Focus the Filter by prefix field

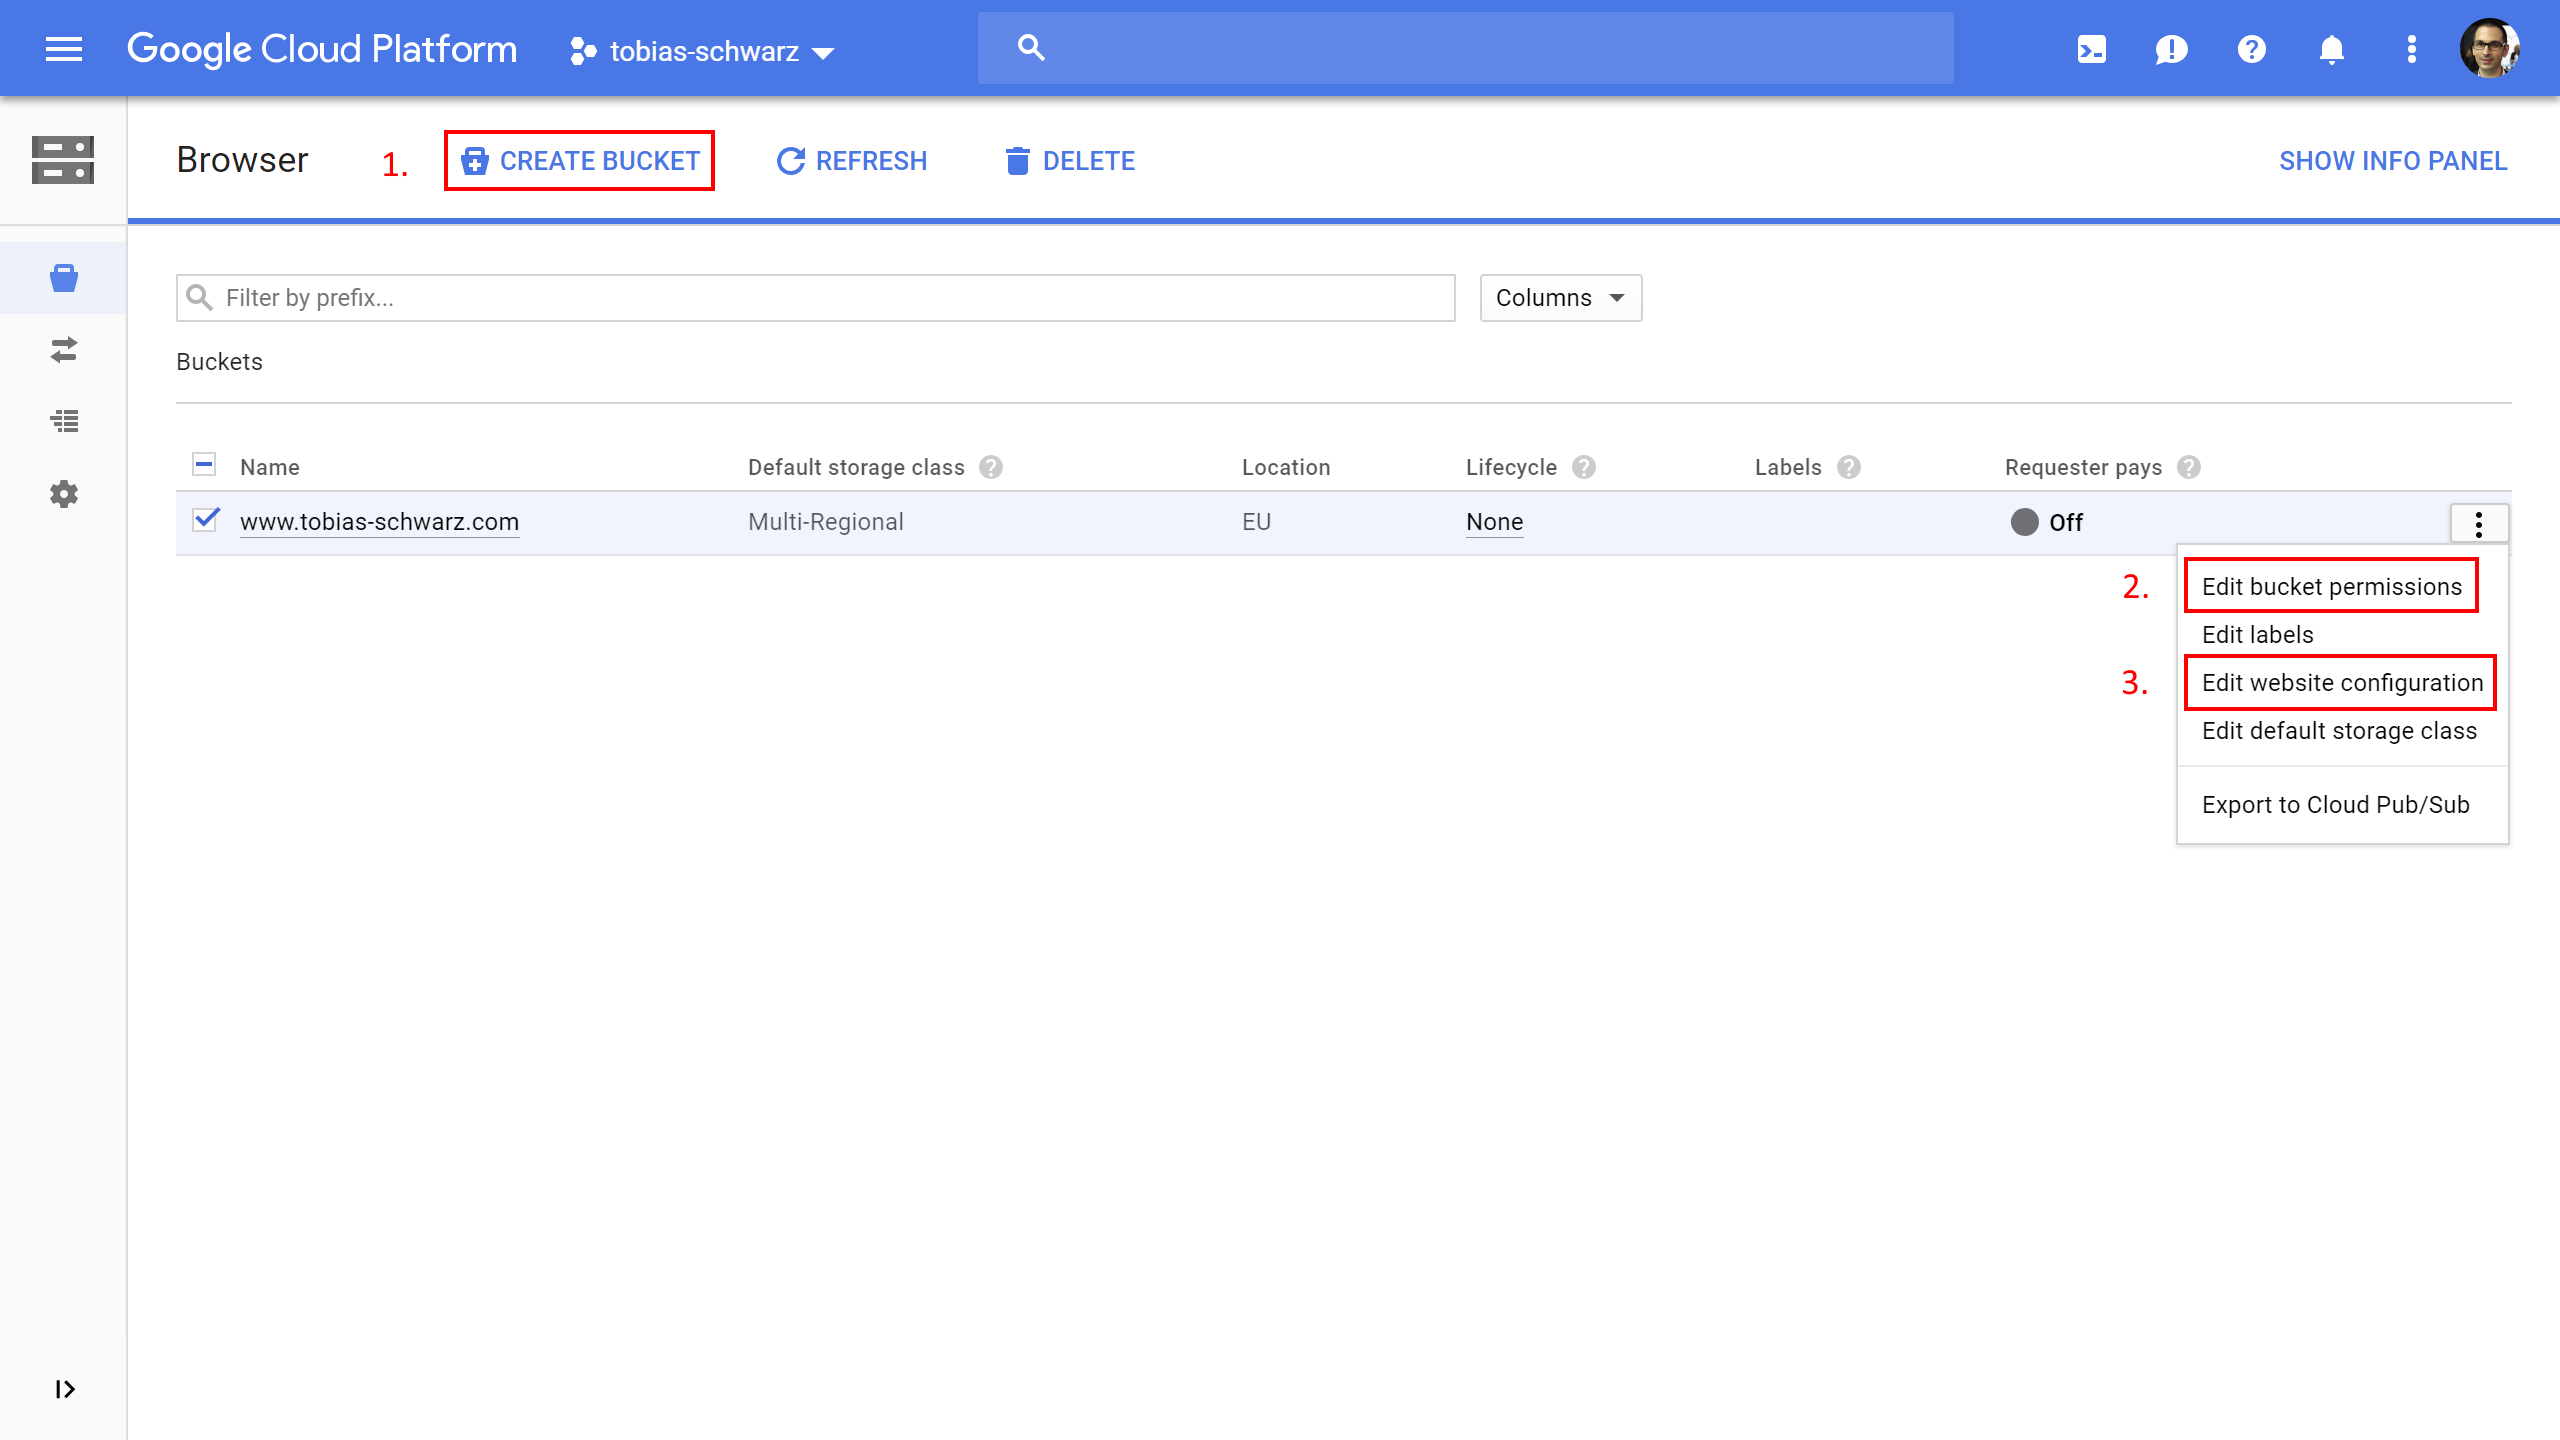click(x=816, y=297)
